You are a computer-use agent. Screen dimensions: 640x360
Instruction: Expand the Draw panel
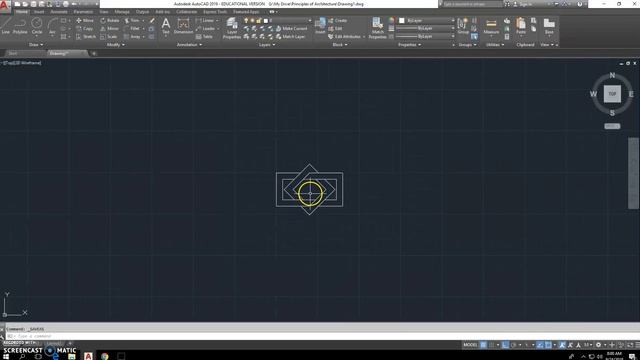36,44
